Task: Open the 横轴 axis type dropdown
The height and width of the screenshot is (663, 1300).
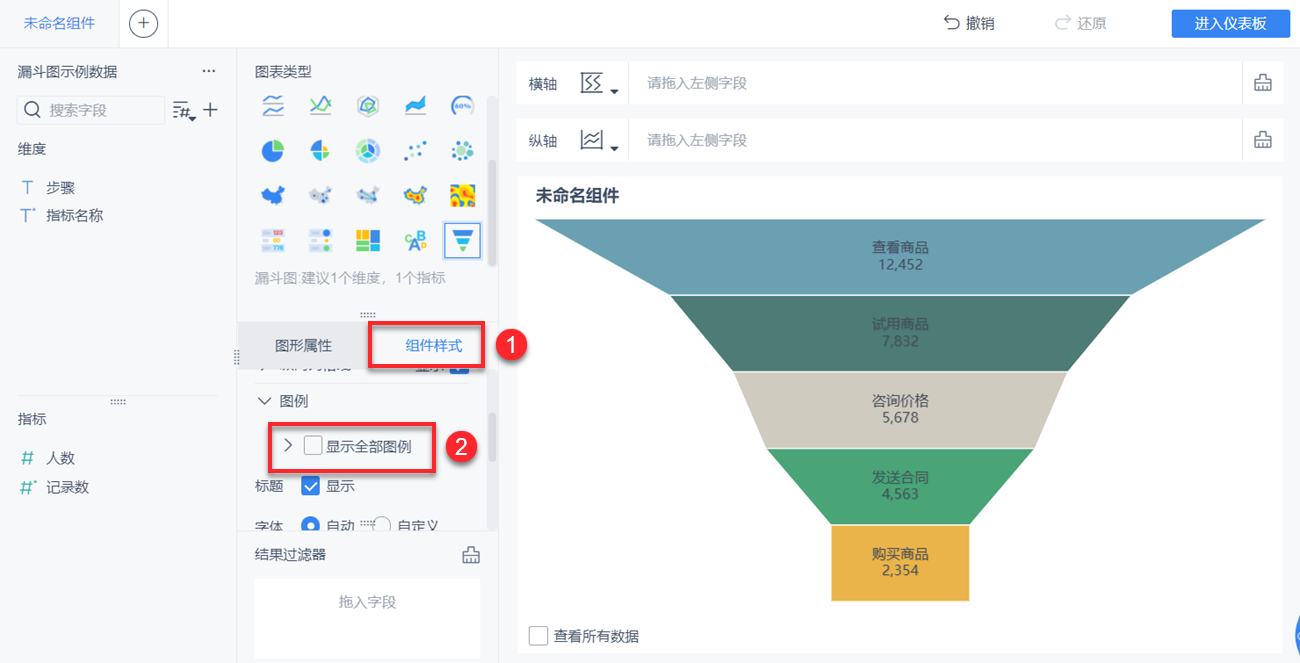Action: [599, 84]
